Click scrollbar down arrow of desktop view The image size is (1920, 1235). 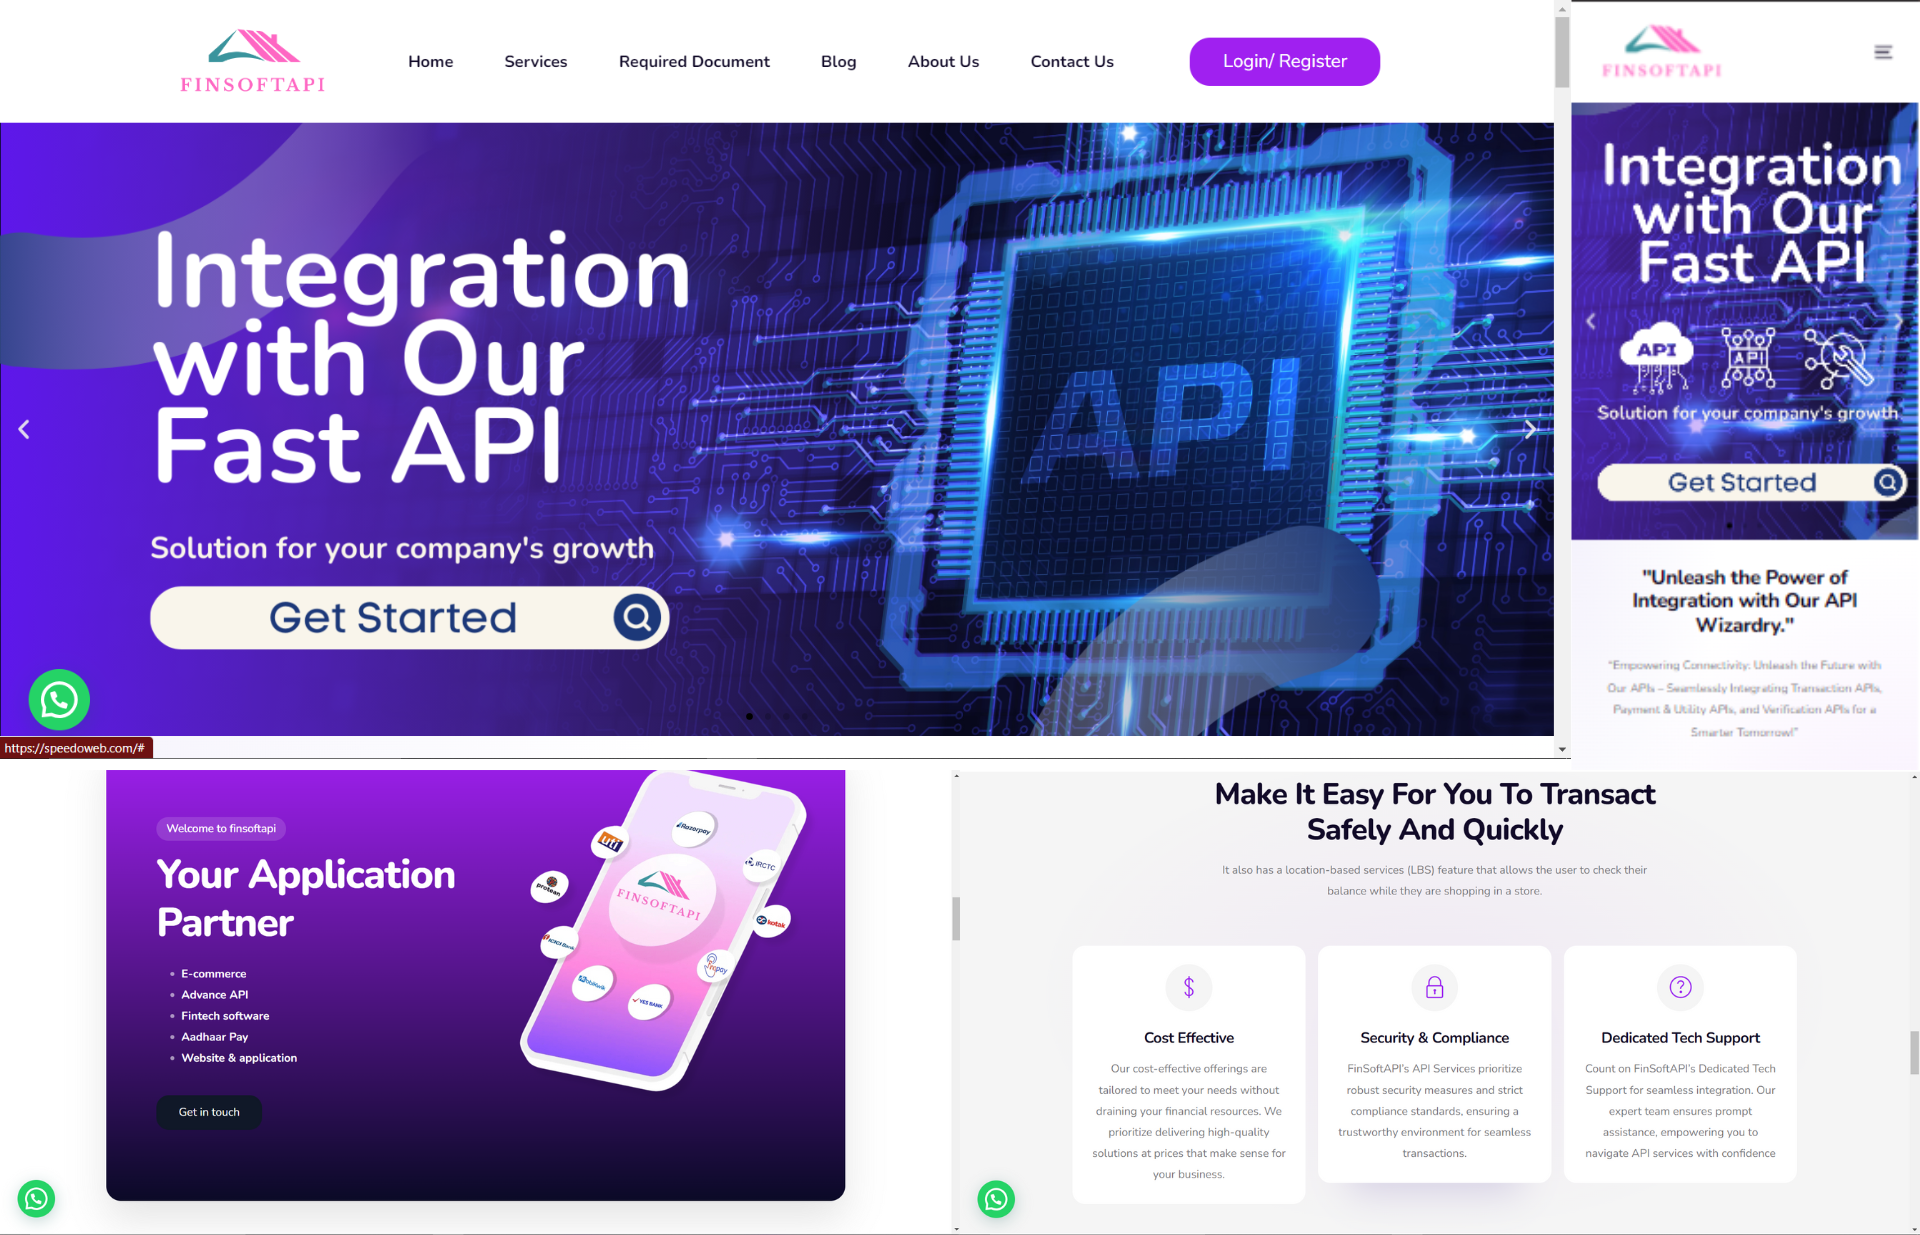tap(1562, 749)
